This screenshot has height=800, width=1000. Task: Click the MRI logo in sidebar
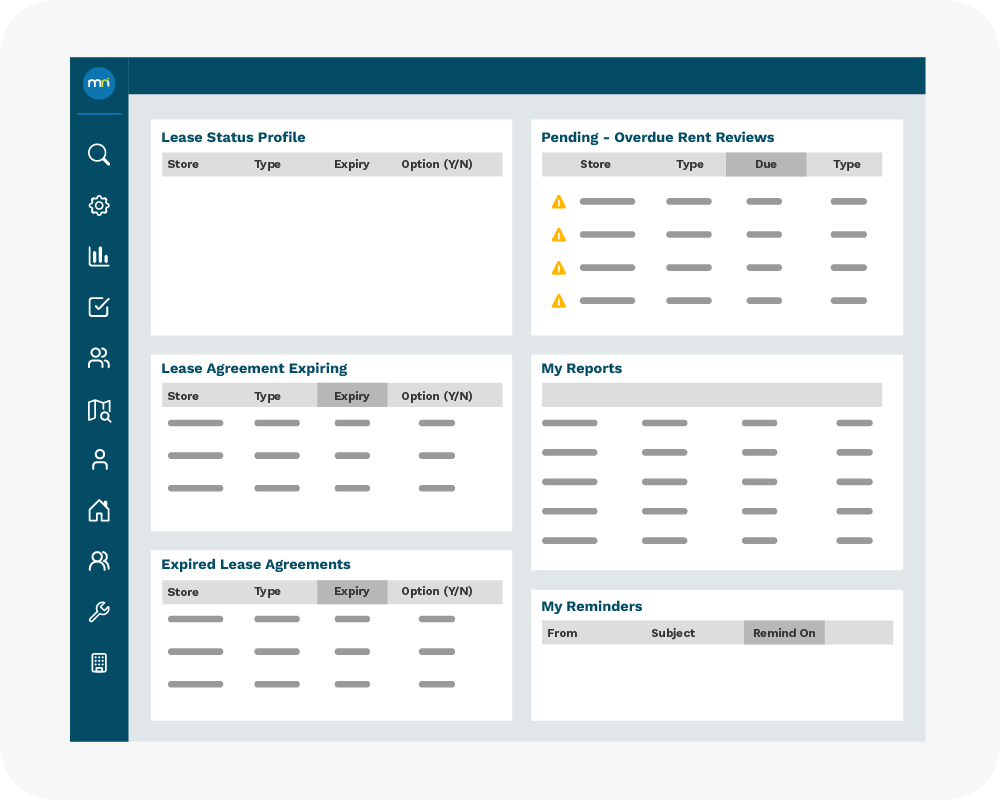[x=99, y=83]
